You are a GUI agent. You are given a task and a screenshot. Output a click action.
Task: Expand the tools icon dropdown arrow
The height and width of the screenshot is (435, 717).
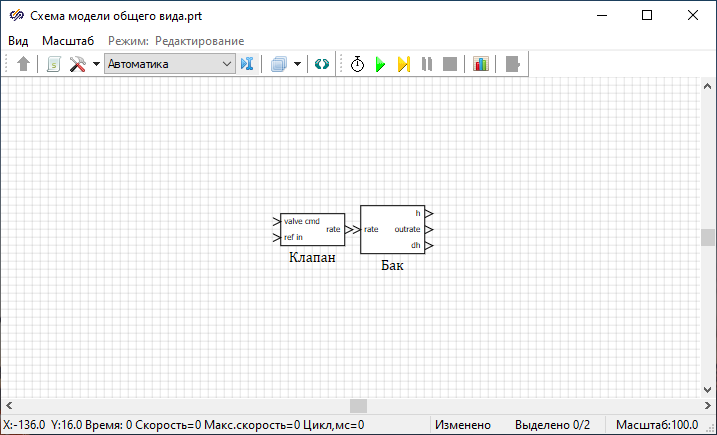pos(96,64)
